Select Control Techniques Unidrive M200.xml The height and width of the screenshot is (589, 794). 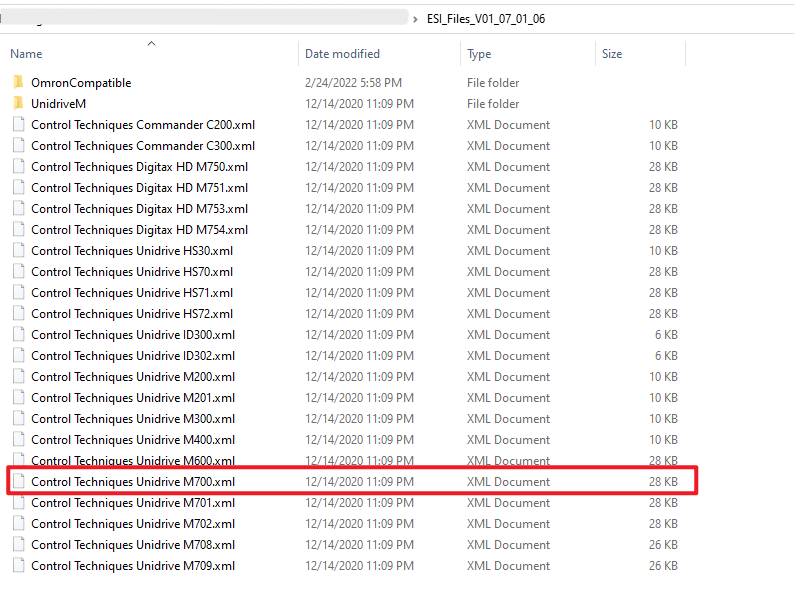click(133, 377)
